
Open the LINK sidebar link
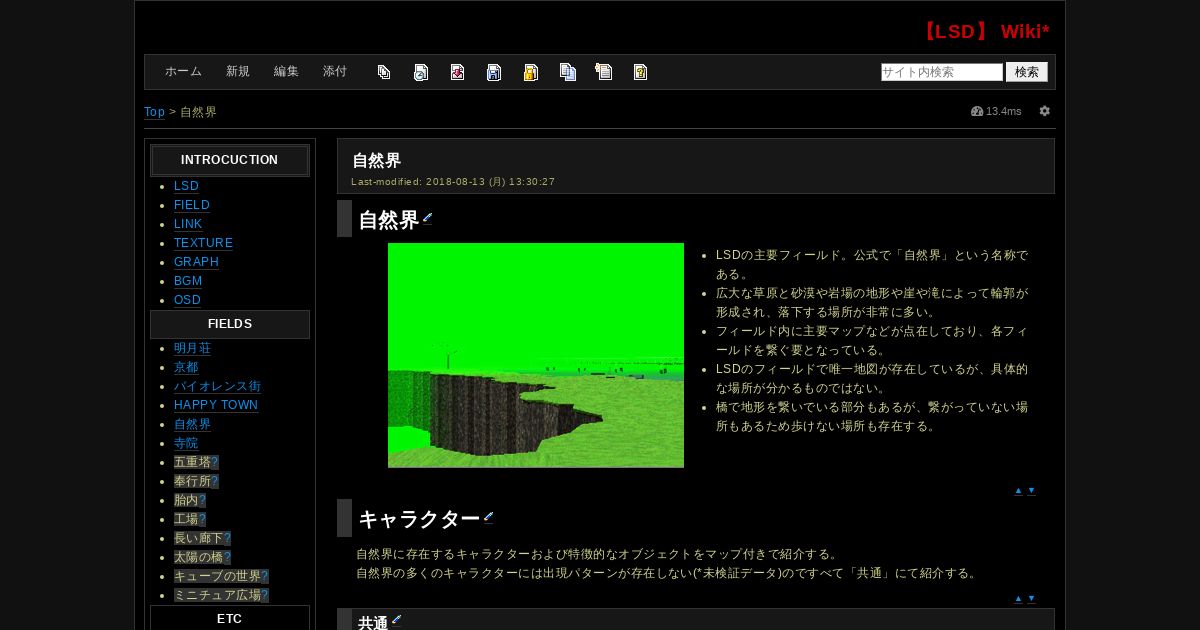(x=188, y=224)
